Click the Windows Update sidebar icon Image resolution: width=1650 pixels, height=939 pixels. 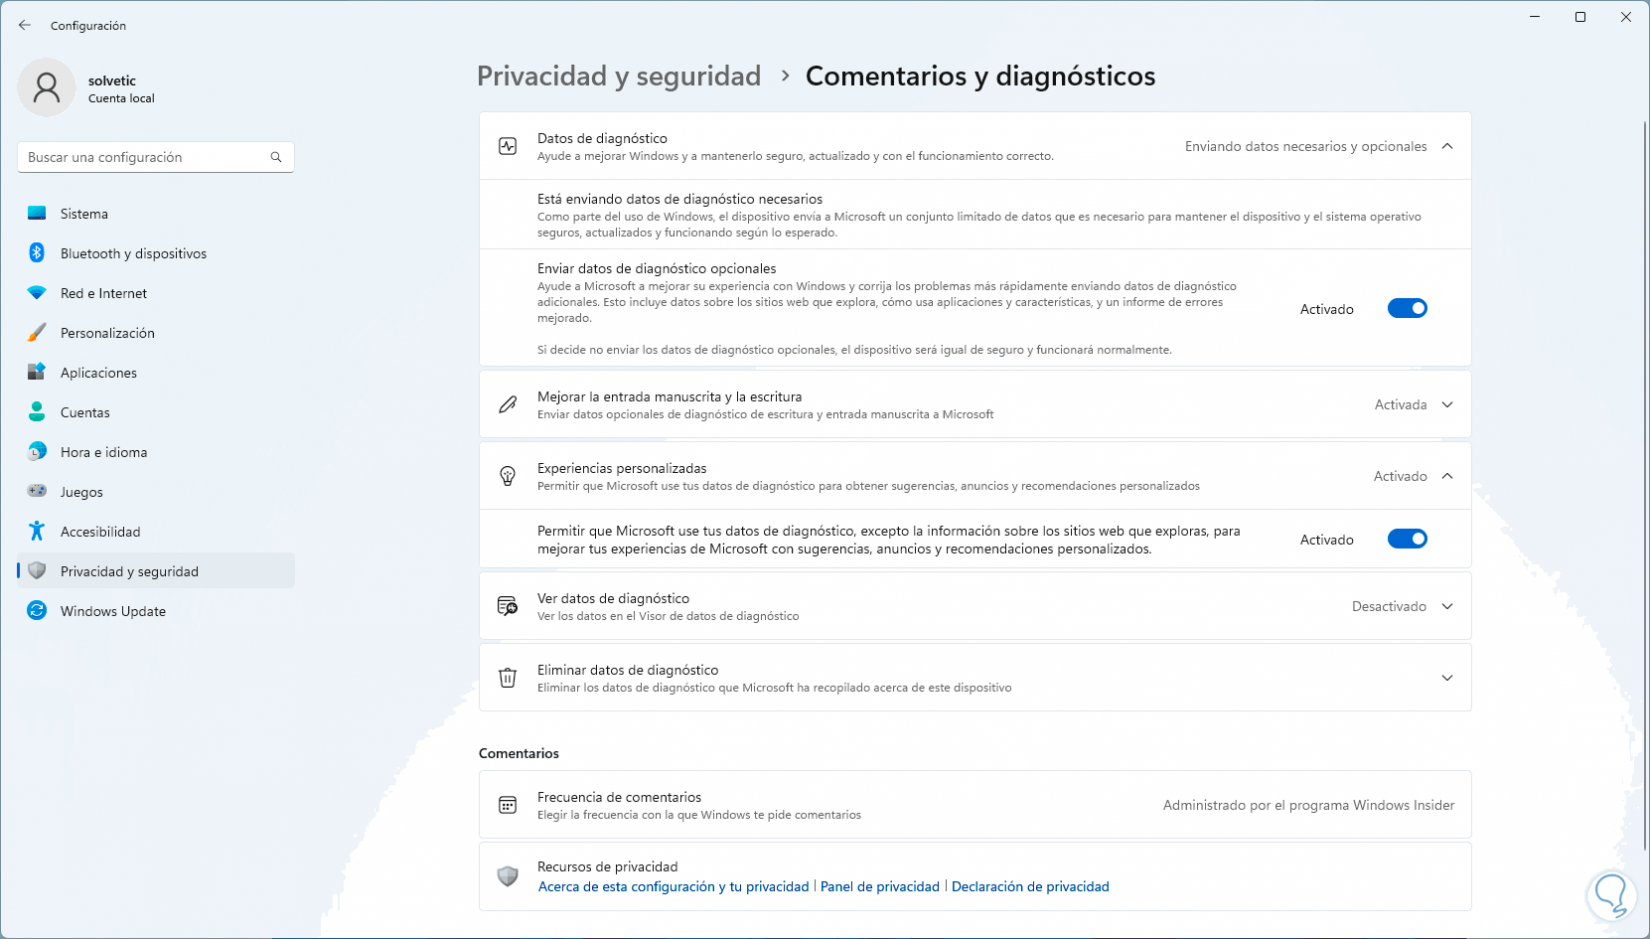click(x=37, y=611)
